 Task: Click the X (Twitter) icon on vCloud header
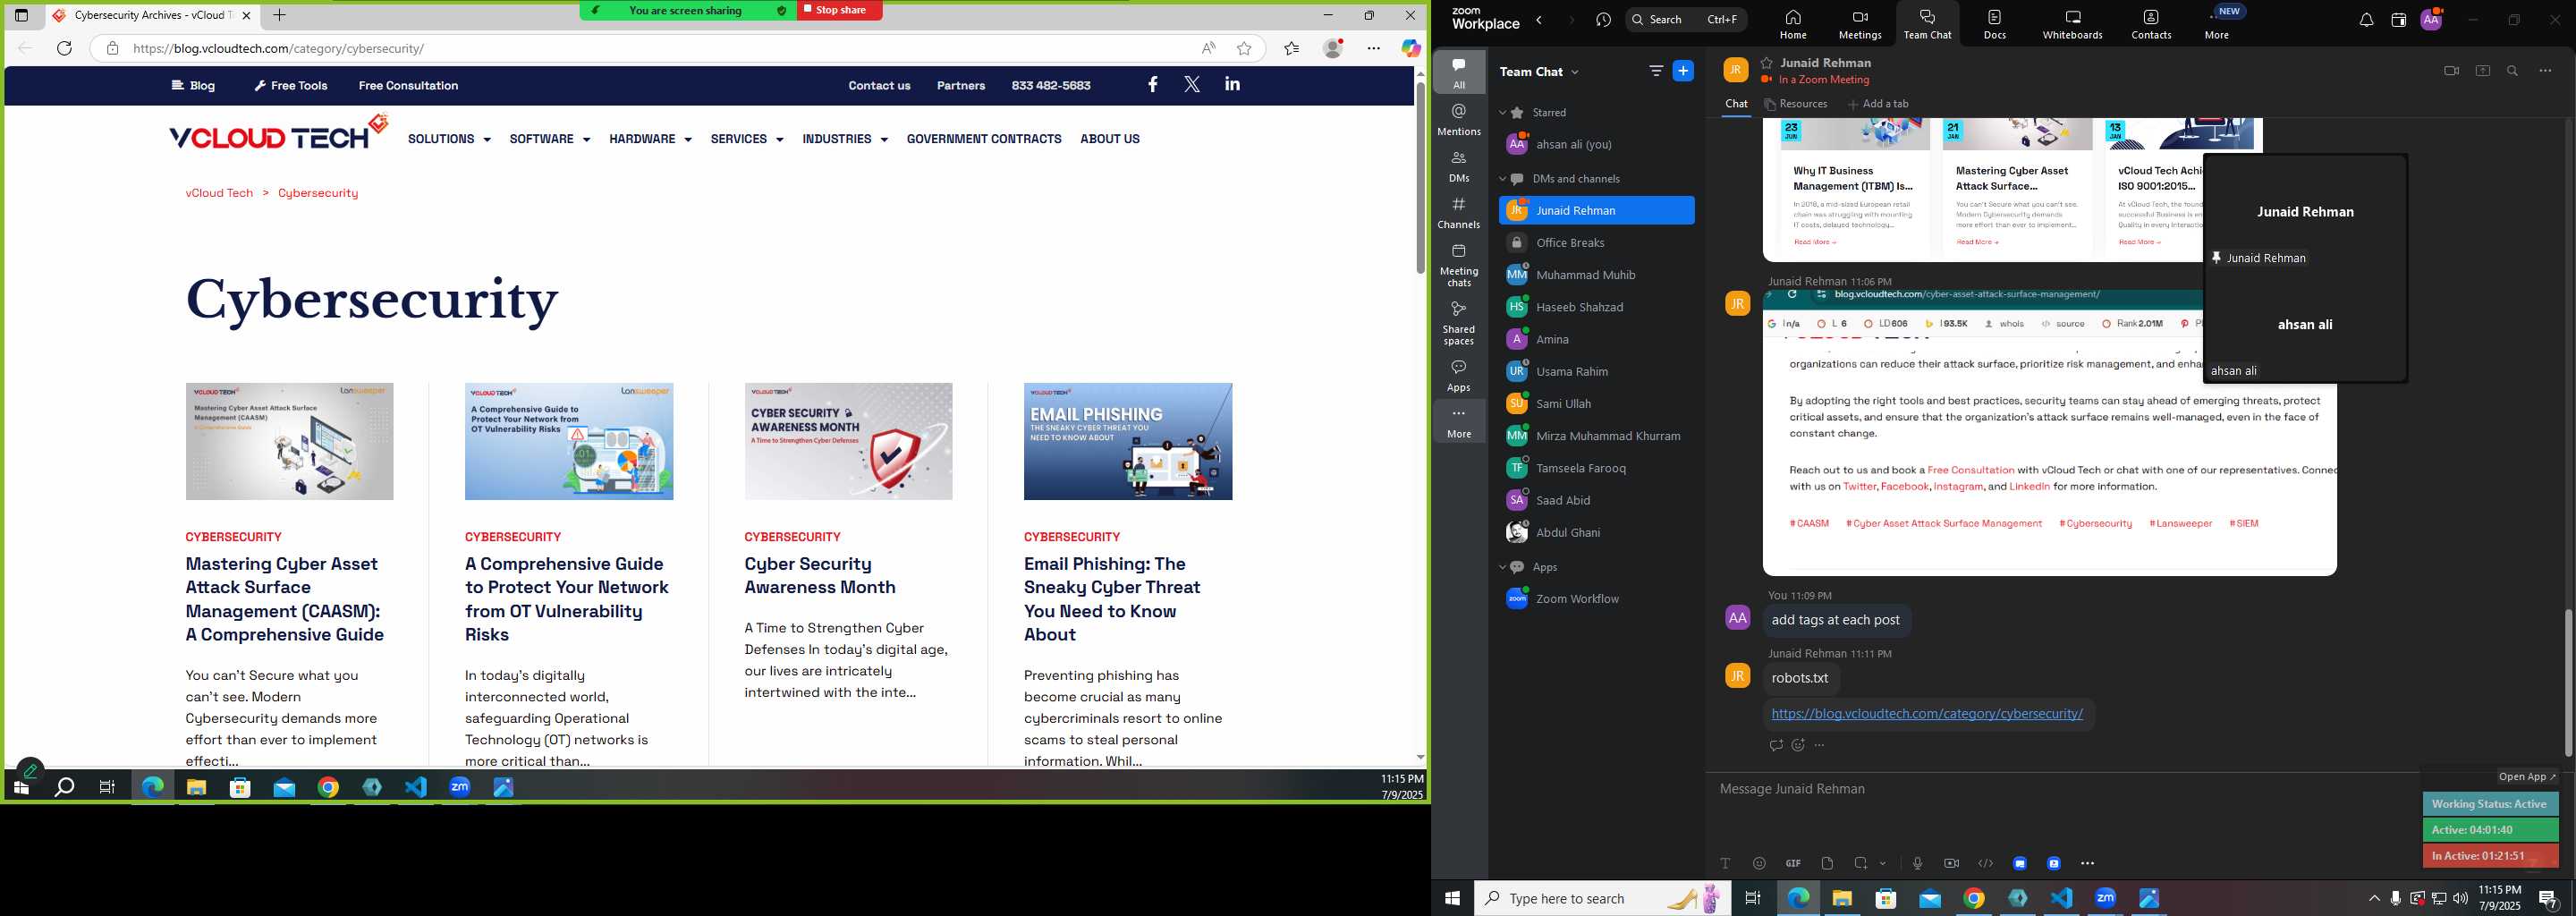[1192, 85]
